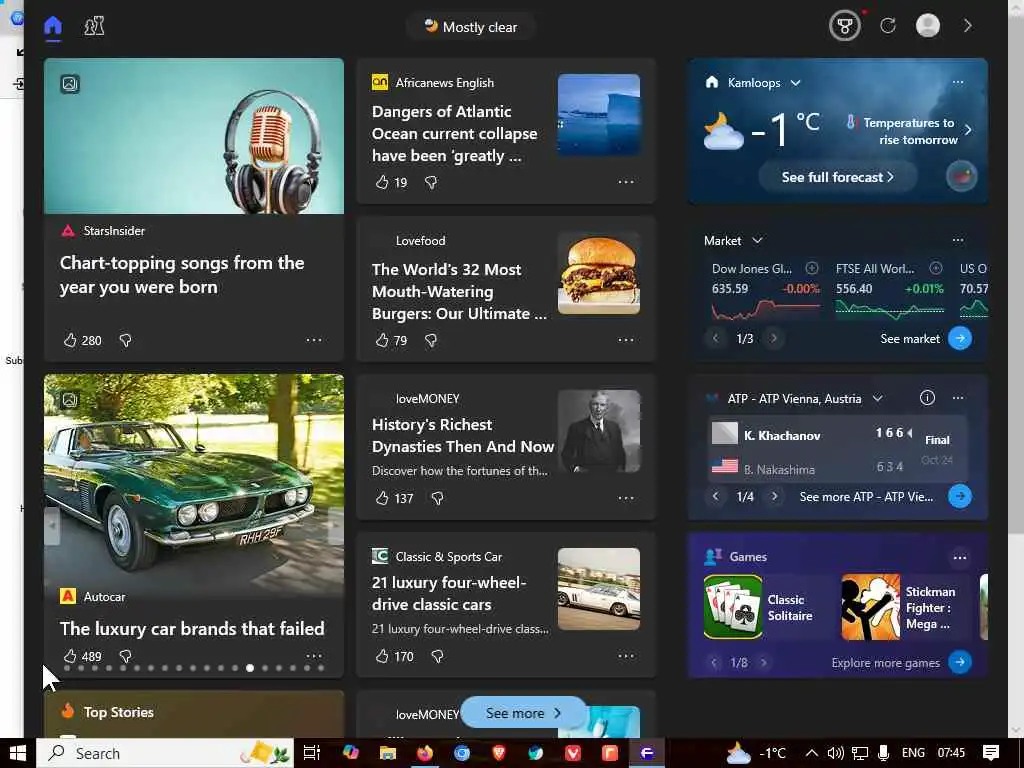
Task: Go to next market page arrow
Action: 774,338
